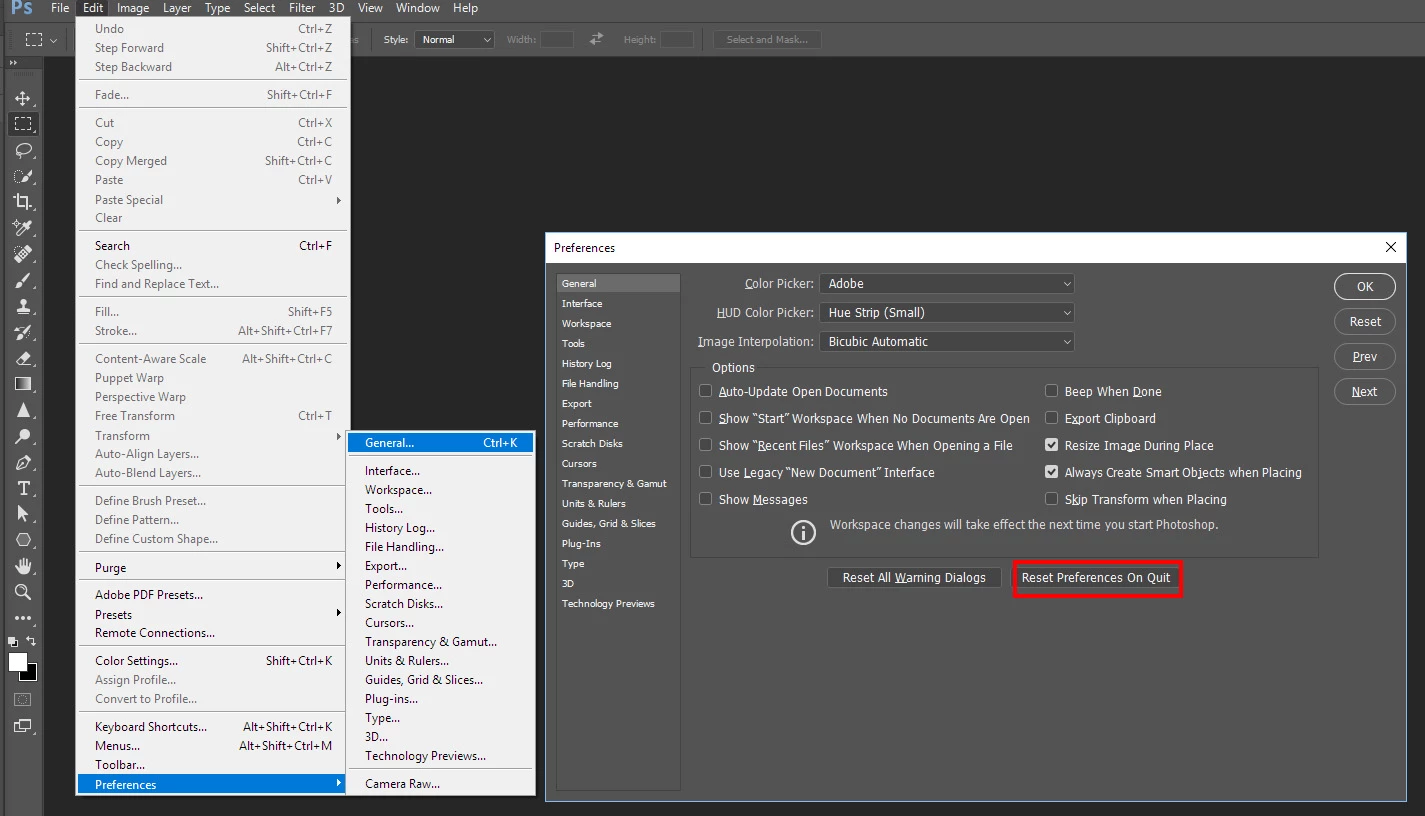Select the Hand tool

click(22, 566)
